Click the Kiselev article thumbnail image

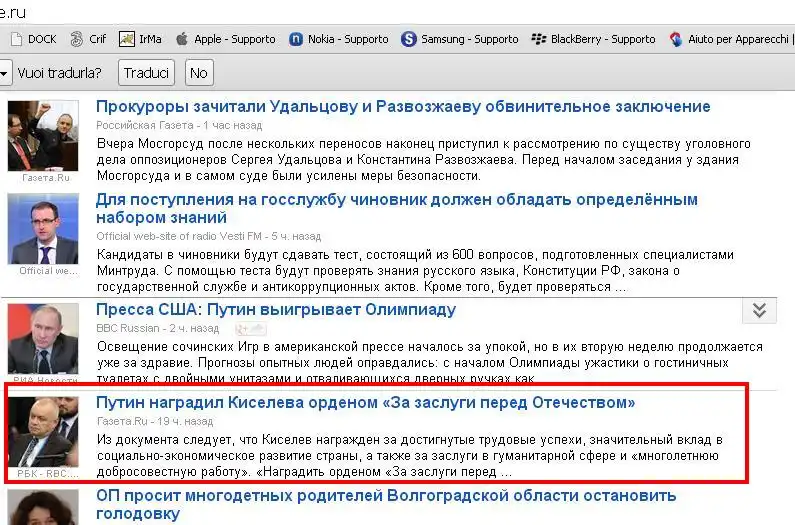(43, 431)
